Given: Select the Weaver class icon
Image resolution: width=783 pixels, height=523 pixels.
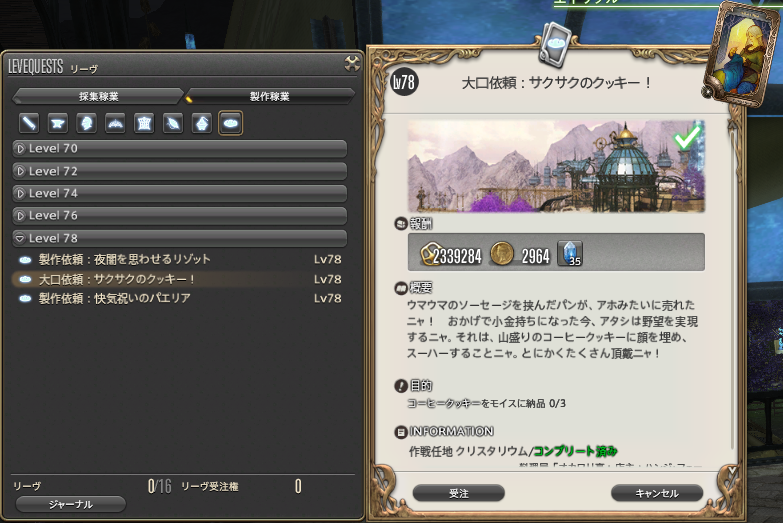Looking at the screenshot, I should 173,123.
